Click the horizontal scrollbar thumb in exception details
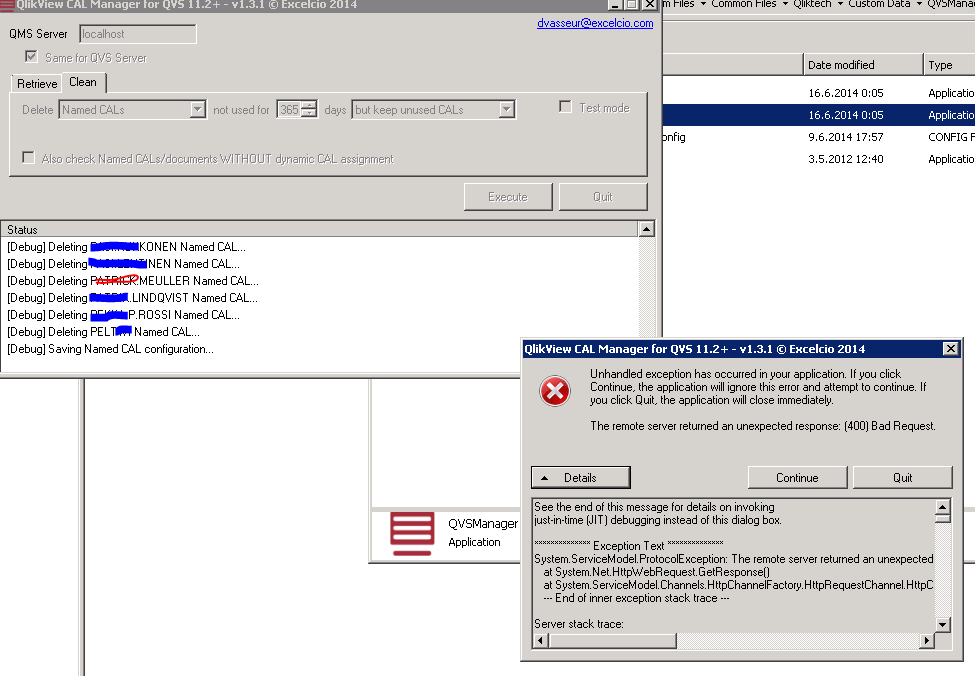975x676 pixels. click(612, 640)
